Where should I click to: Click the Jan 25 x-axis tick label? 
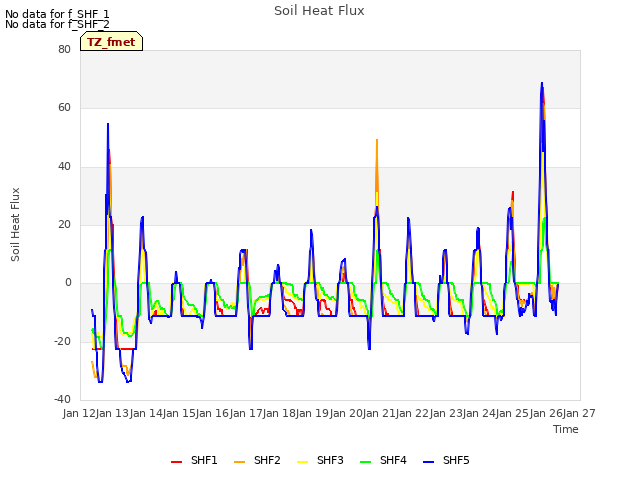tap(513, 413)
